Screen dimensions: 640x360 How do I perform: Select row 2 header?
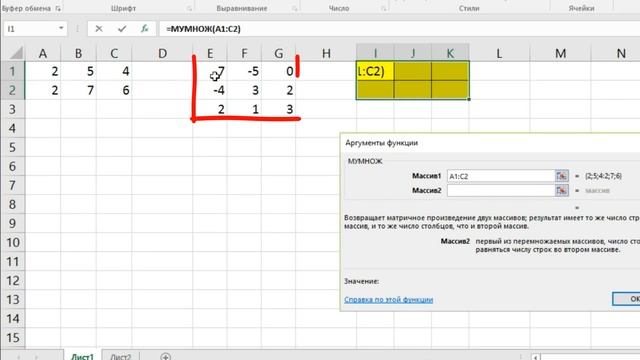12,90
